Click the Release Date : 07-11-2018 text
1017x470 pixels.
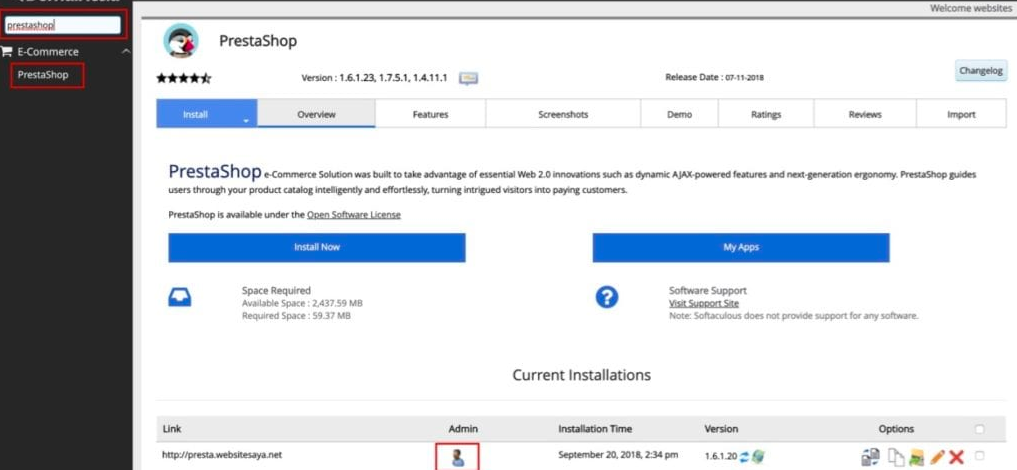click(715, 77)
